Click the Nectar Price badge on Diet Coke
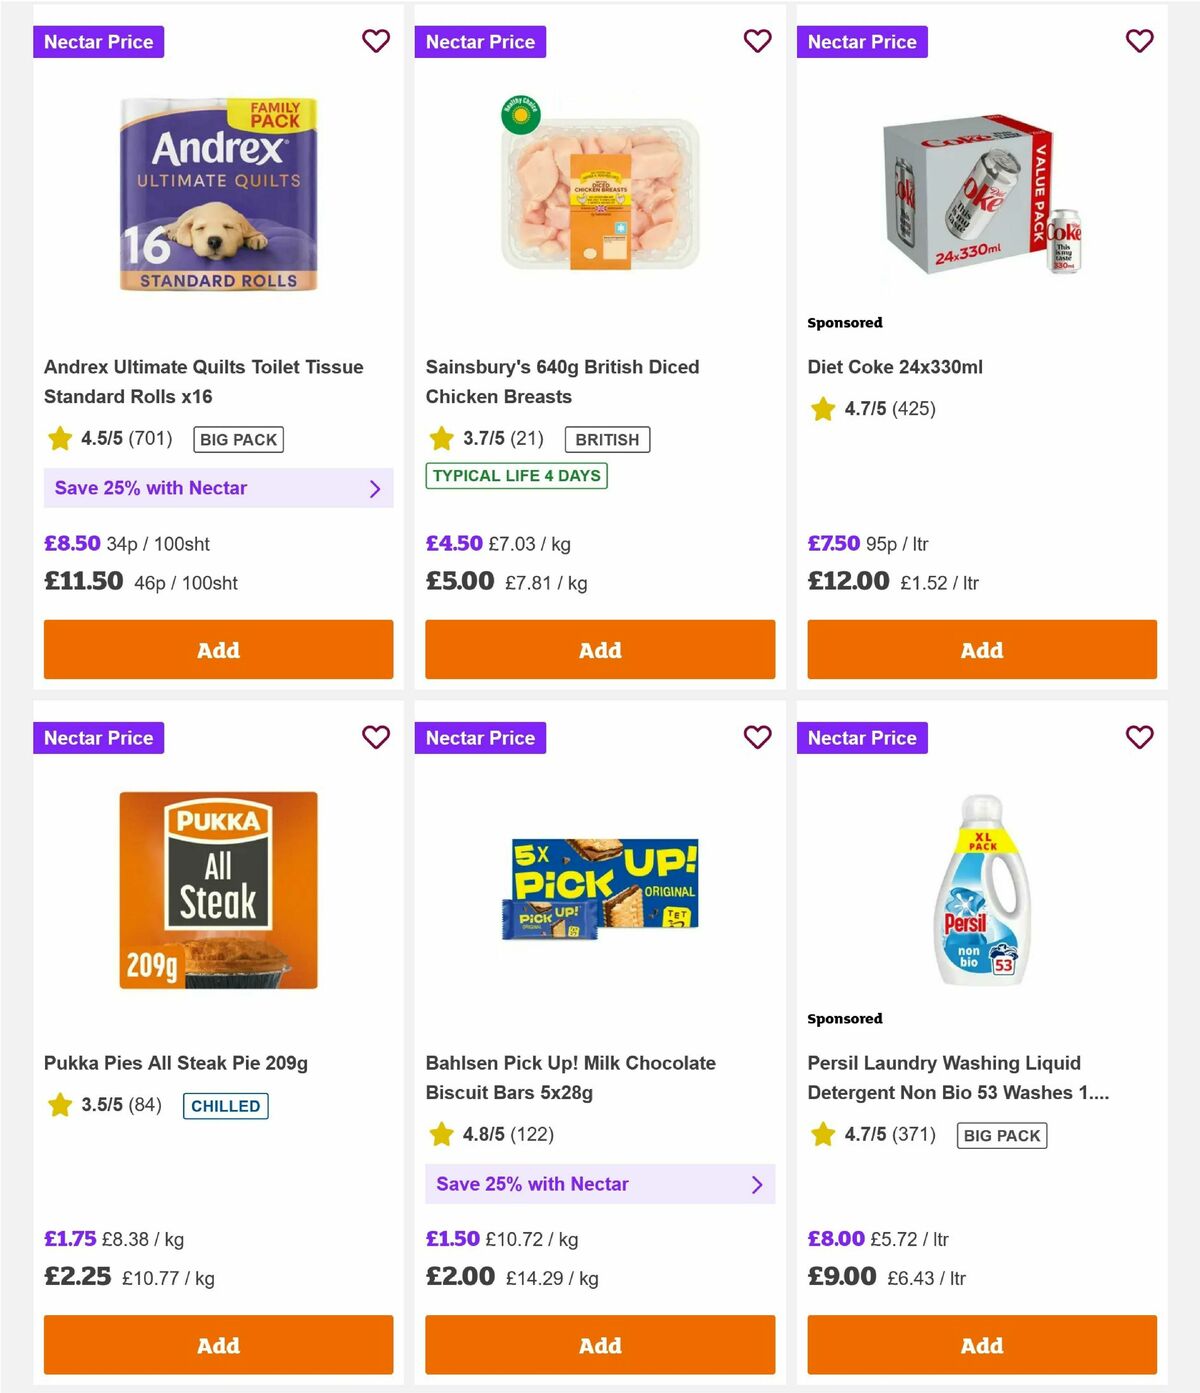The image size is (1200, 1393). coord(863,41)
